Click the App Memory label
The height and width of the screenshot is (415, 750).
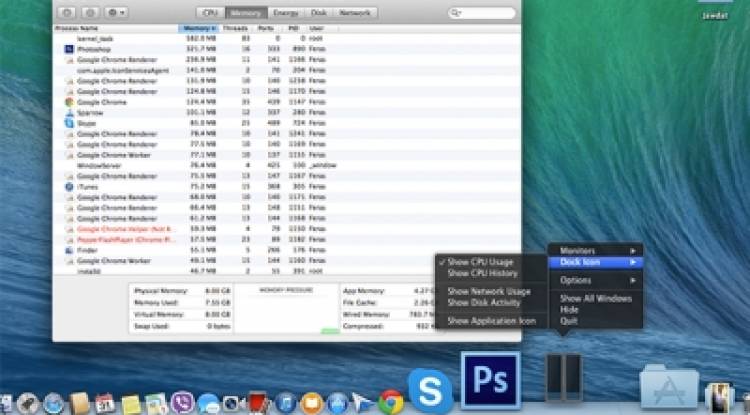(x=364, y=291)
